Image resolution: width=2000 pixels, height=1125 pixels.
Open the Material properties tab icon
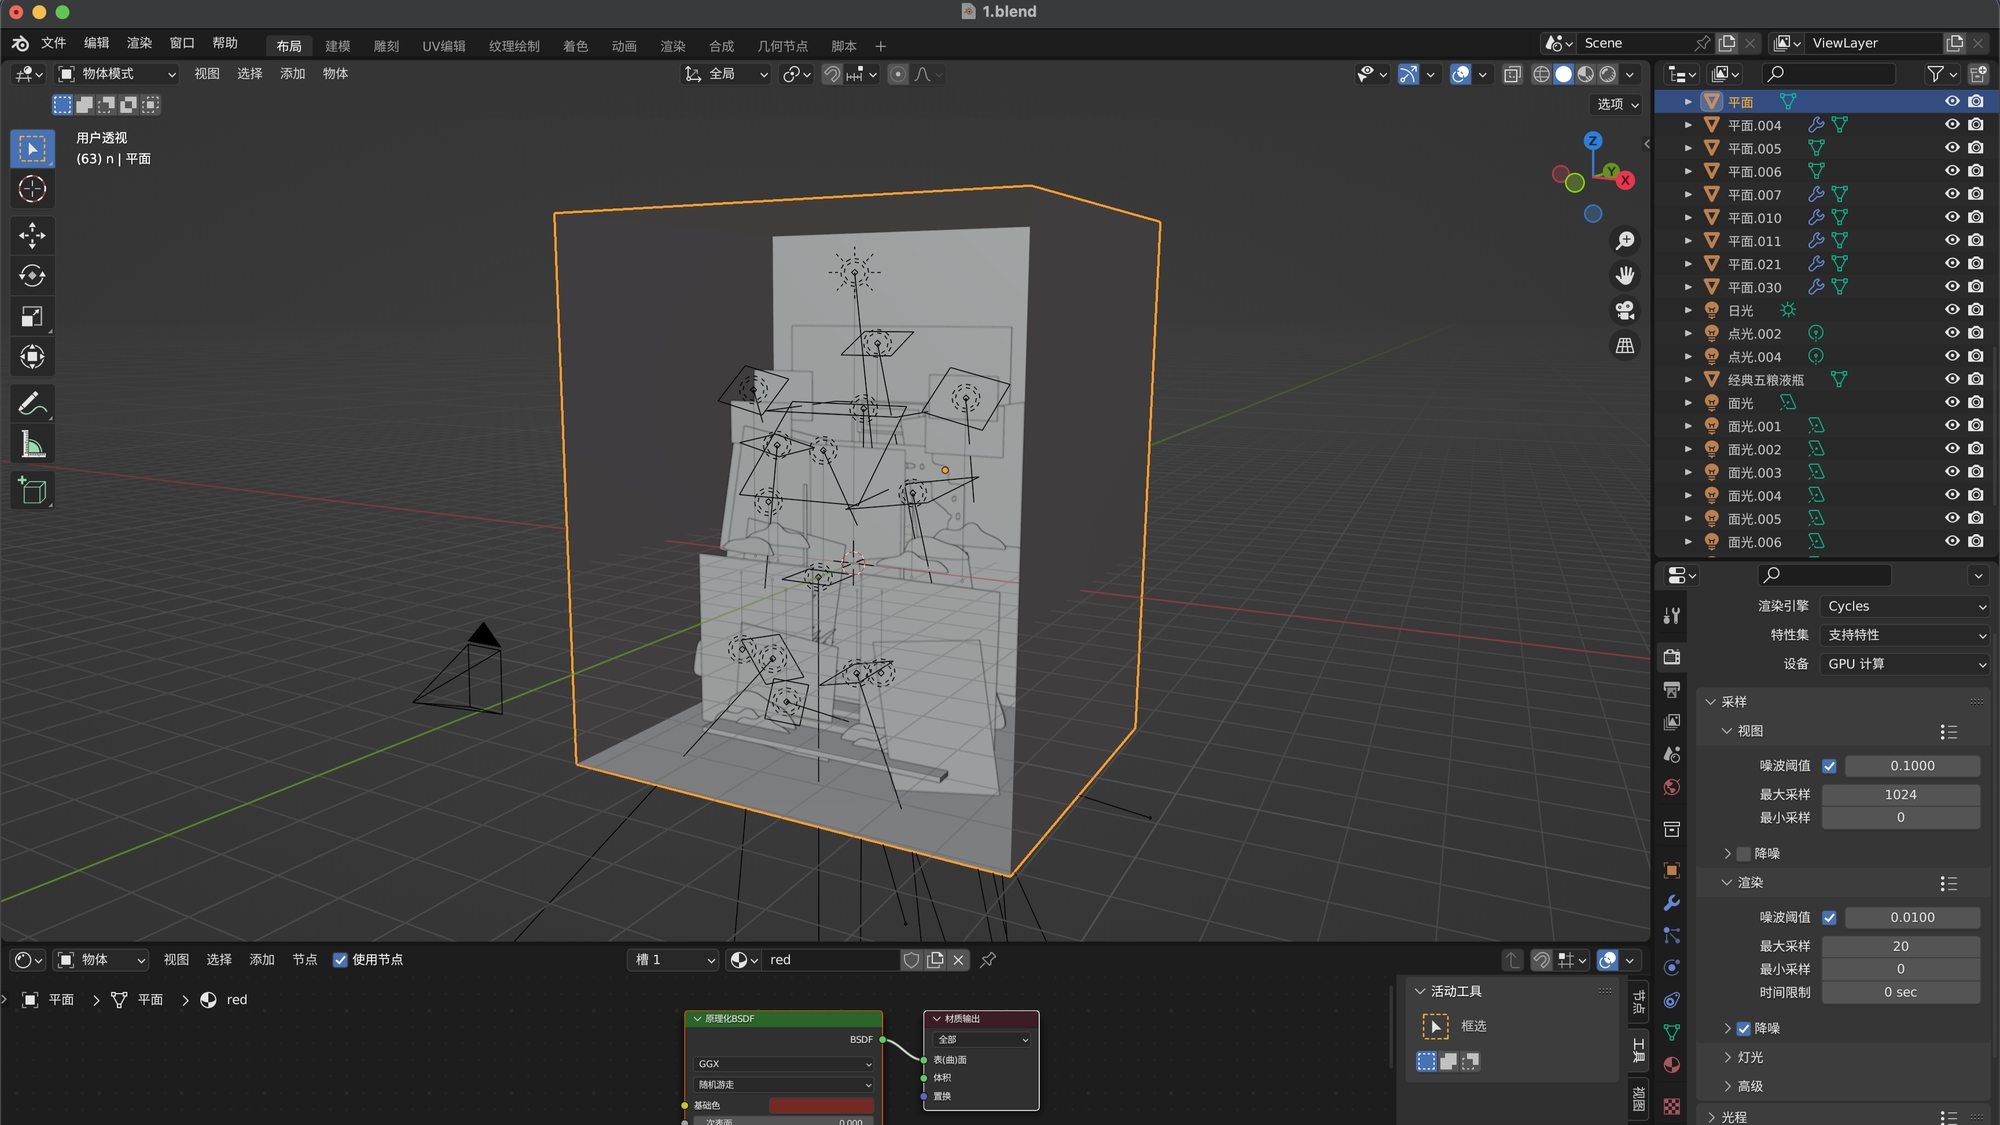pyautogui.click(x=1672, y=1065)
